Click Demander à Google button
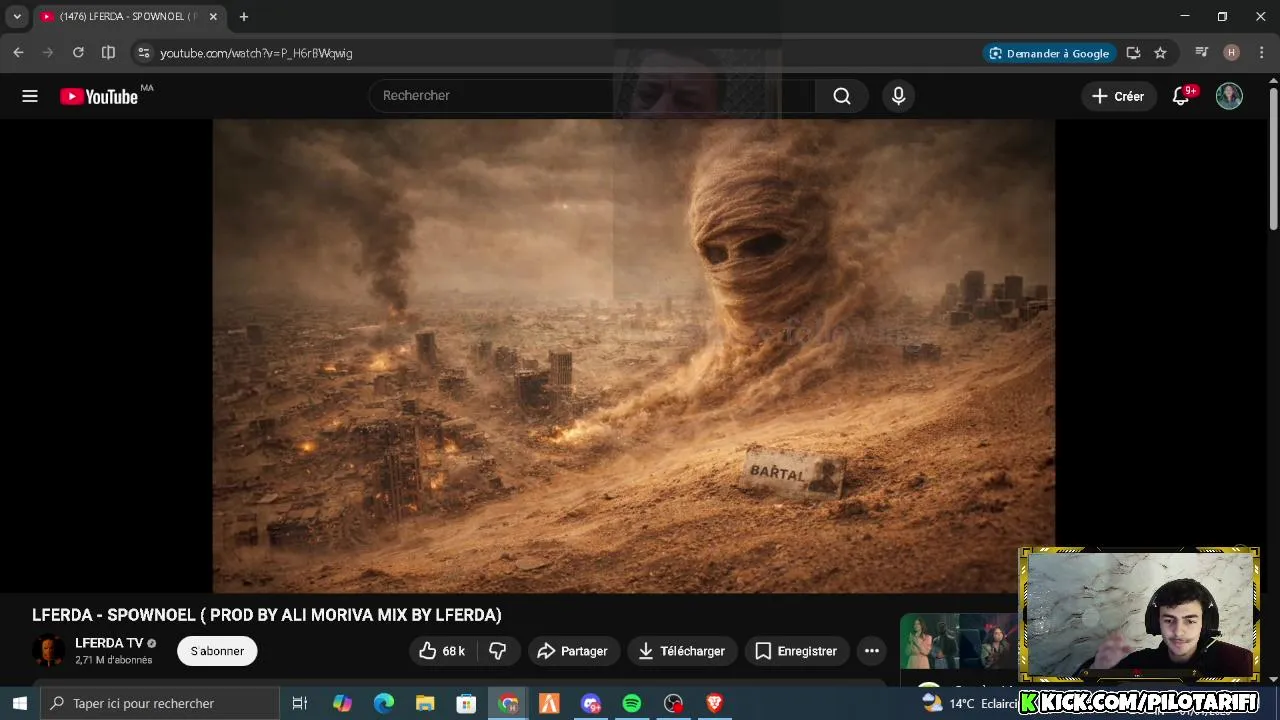 coord(1048,53)
